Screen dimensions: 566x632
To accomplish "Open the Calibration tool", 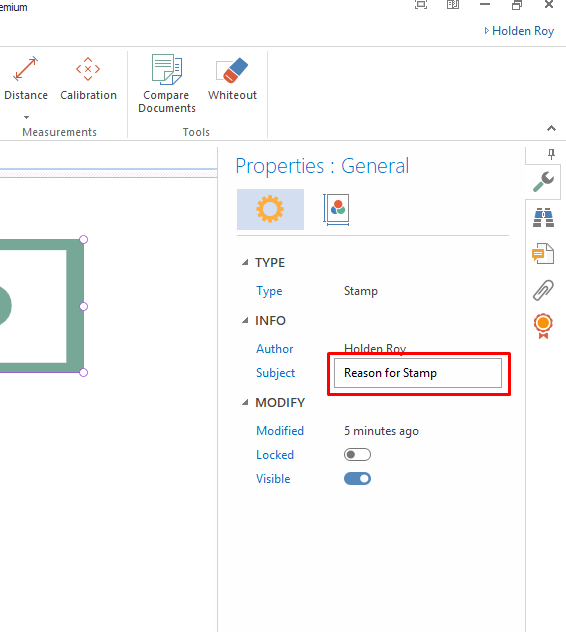I will tap(88, 78).
